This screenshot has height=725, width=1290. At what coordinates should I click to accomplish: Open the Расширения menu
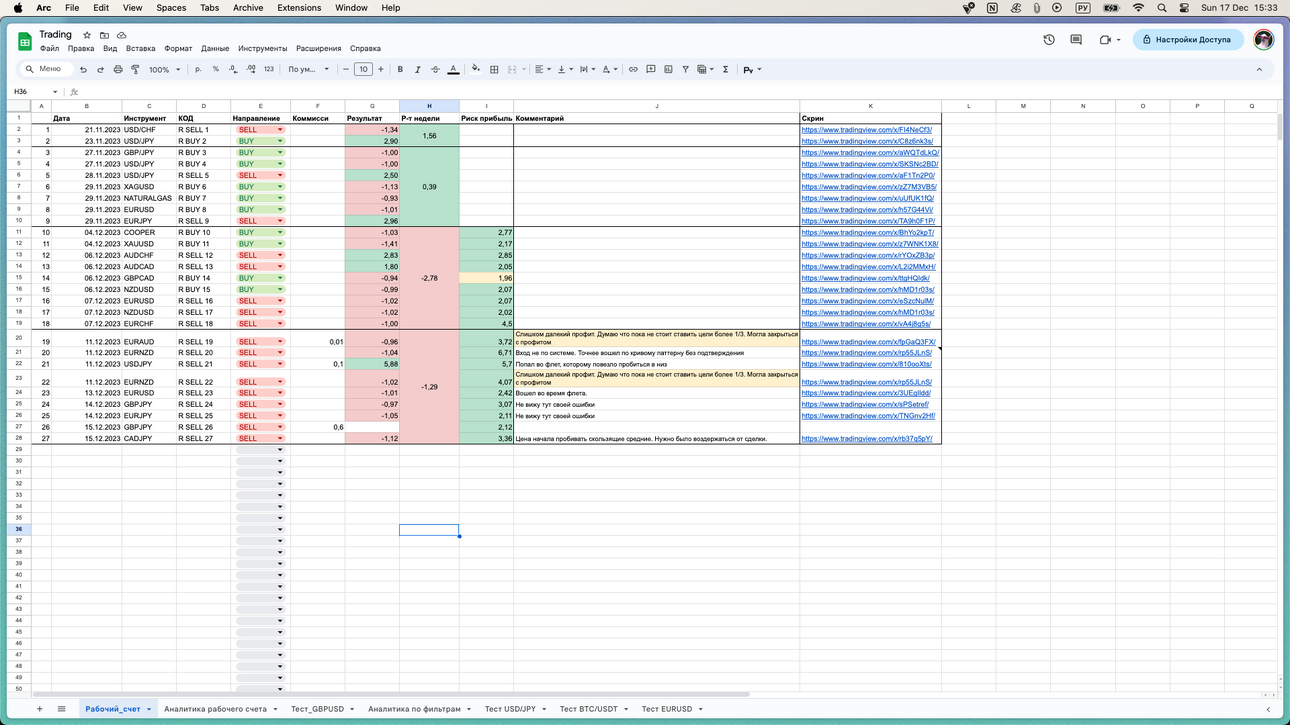point(318,48)
